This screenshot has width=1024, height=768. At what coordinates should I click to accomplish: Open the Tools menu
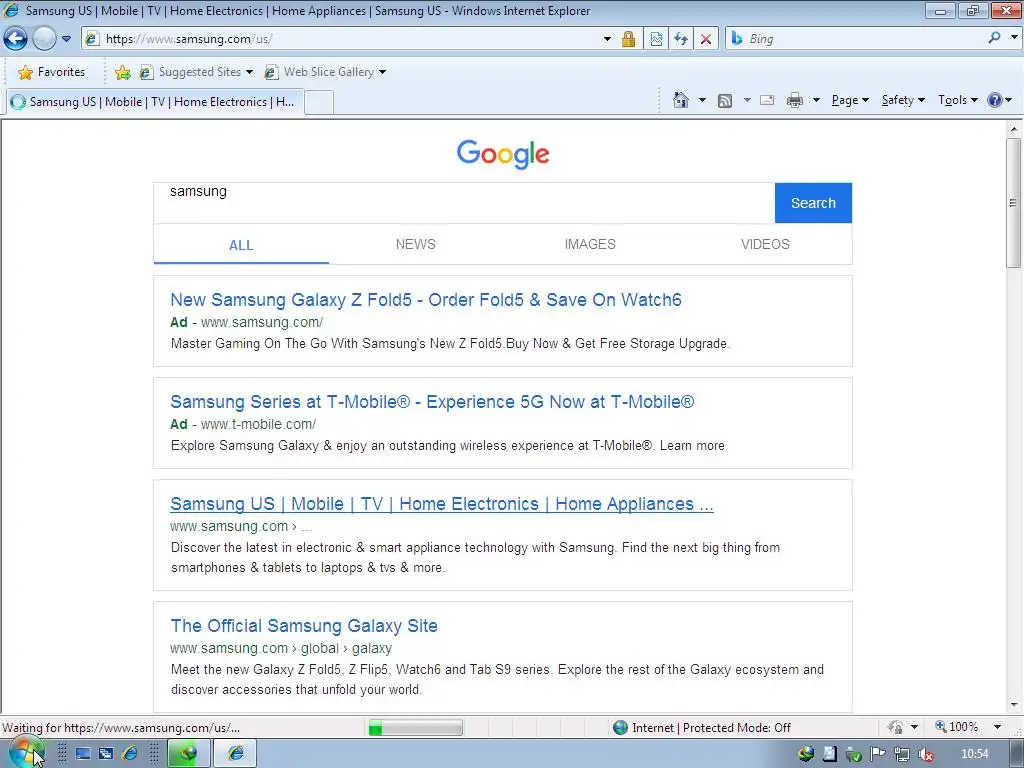(x=957, y=100)
